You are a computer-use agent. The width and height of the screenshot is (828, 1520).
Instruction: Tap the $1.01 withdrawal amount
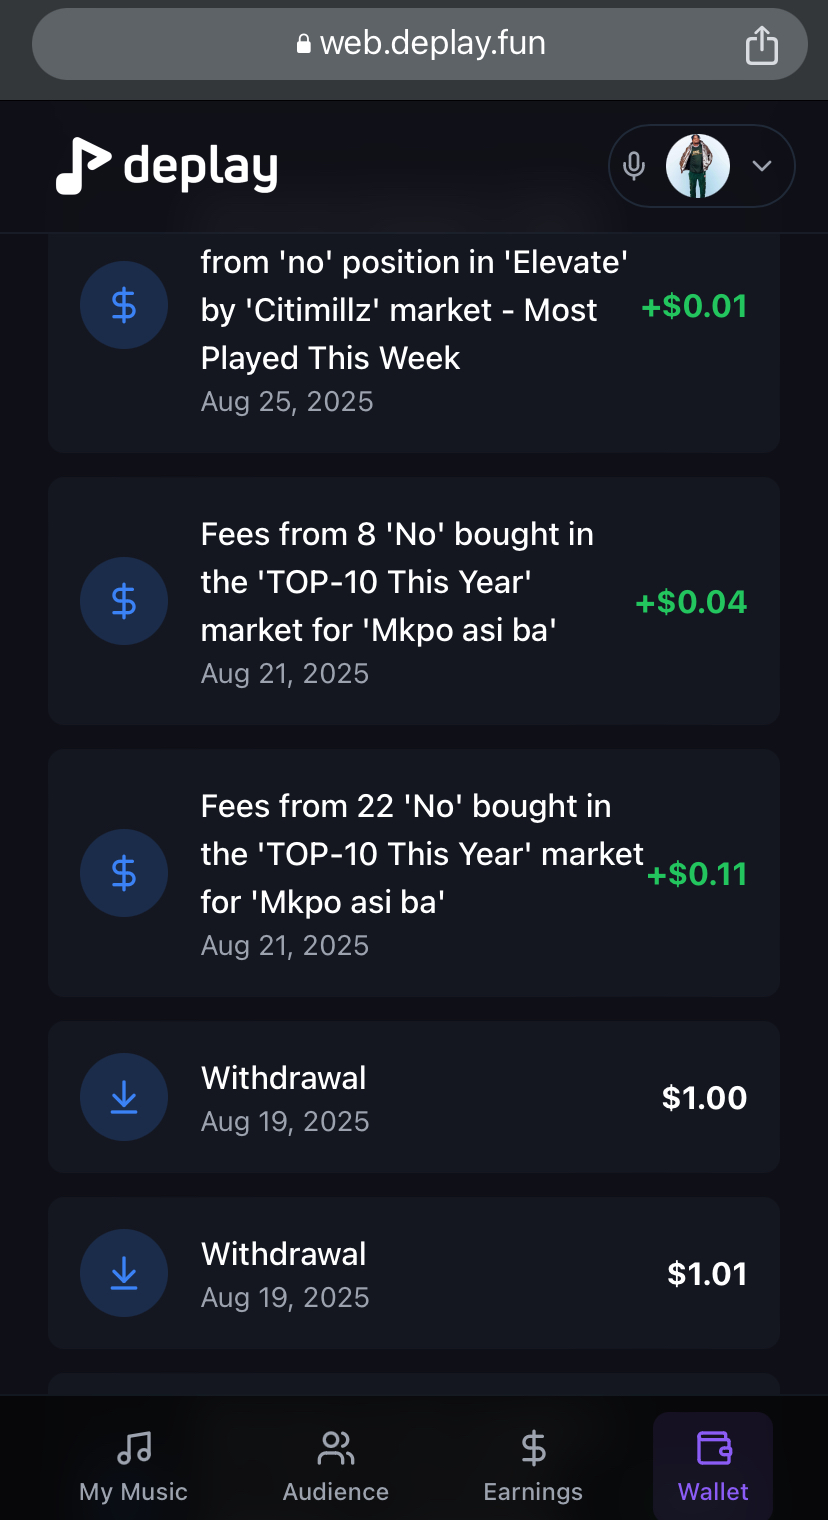[x=707, y=1274]
